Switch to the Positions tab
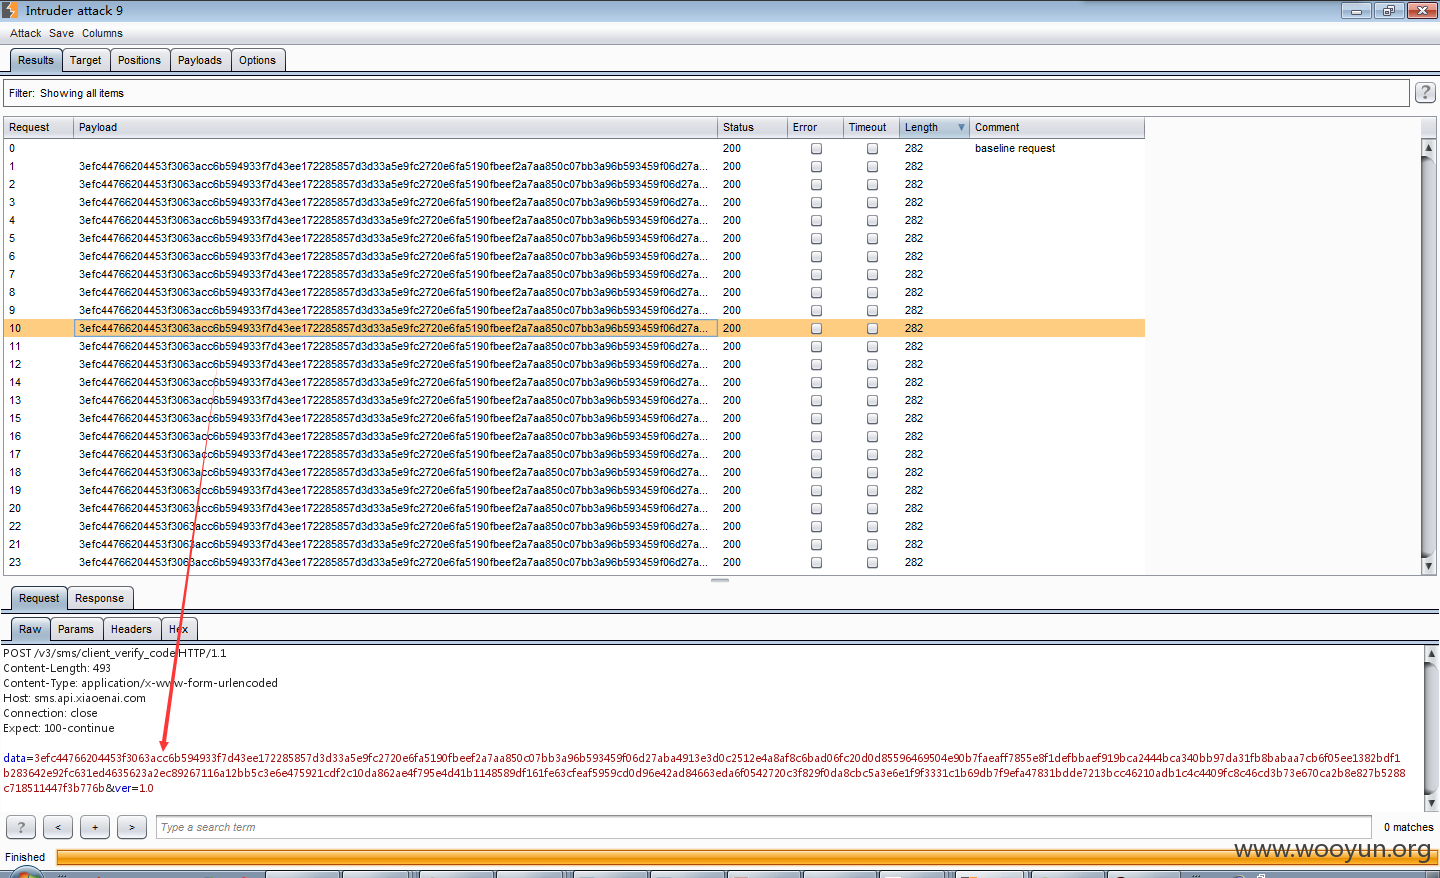1440x878 pixels. tap(139, 60)
